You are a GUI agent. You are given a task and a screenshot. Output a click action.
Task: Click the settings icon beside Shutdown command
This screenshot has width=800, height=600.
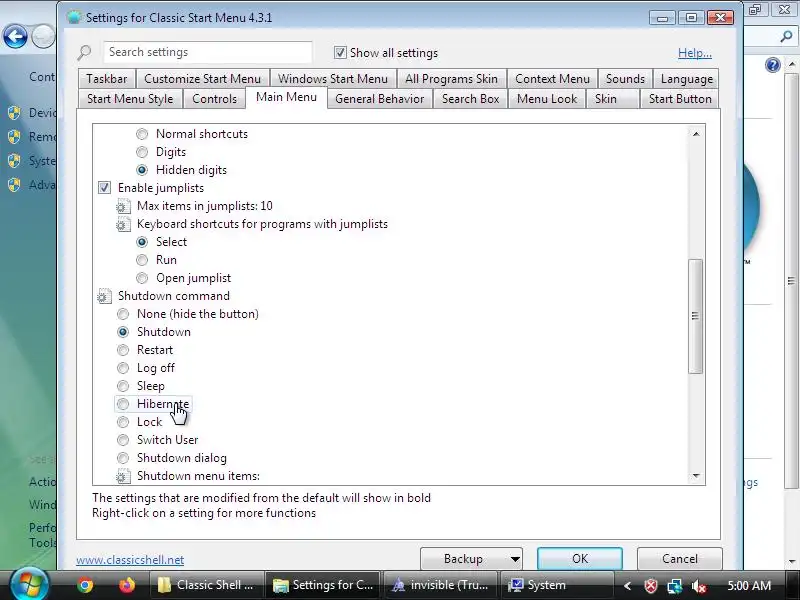click(x=104, y=296)
